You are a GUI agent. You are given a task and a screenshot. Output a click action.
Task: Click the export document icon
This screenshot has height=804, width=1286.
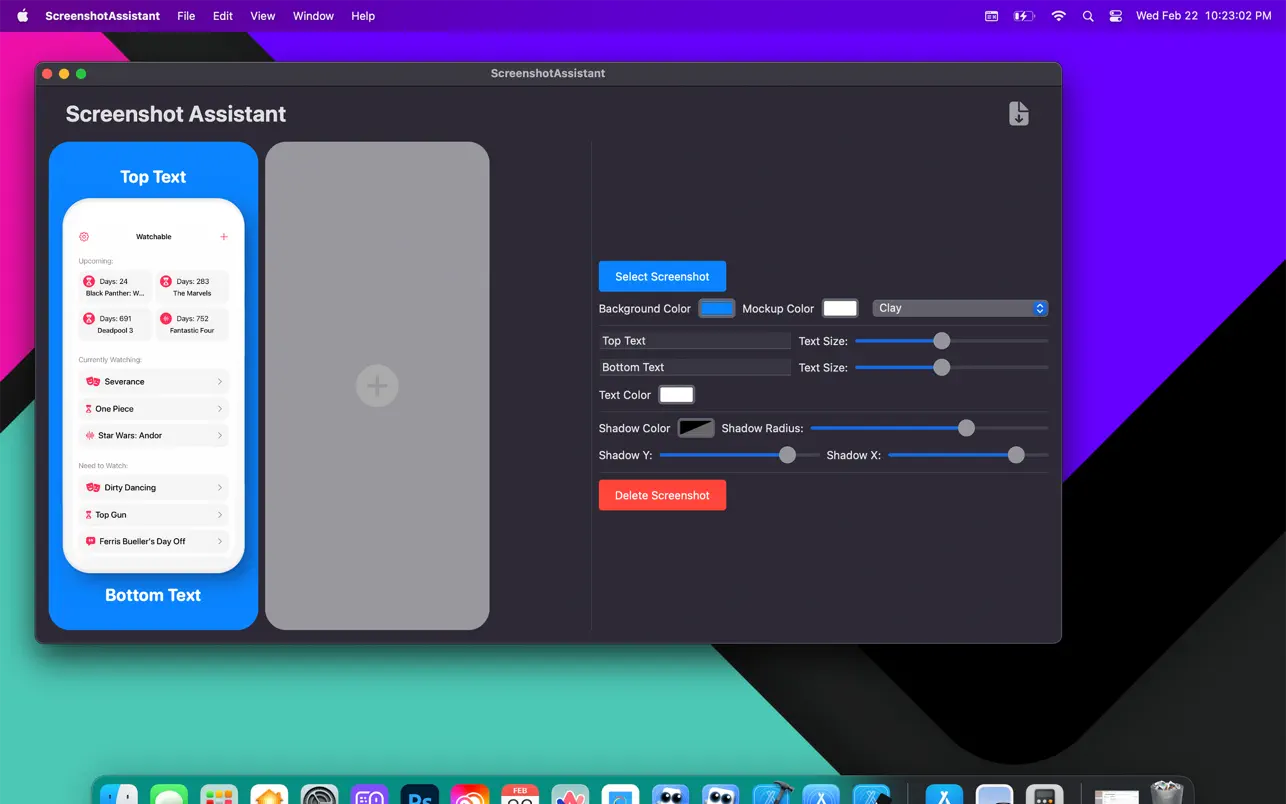click(1019, 114)
